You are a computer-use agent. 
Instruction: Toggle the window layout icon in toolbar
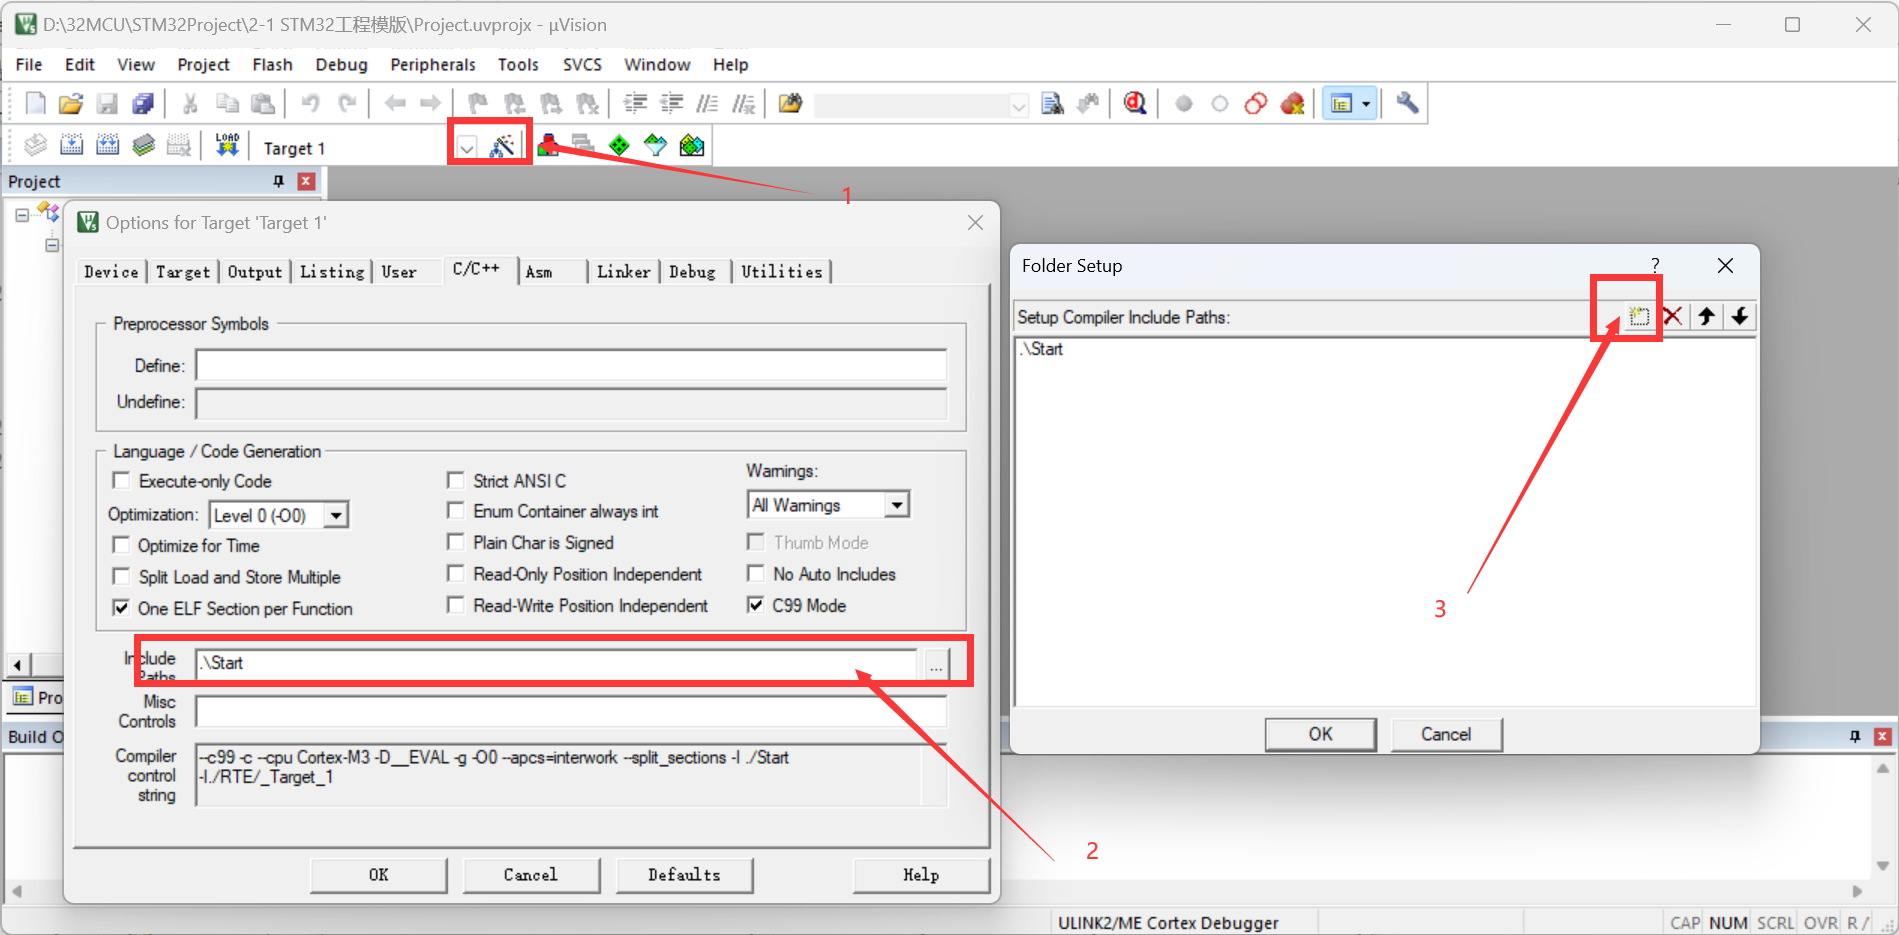click(x=1341, y=103)
